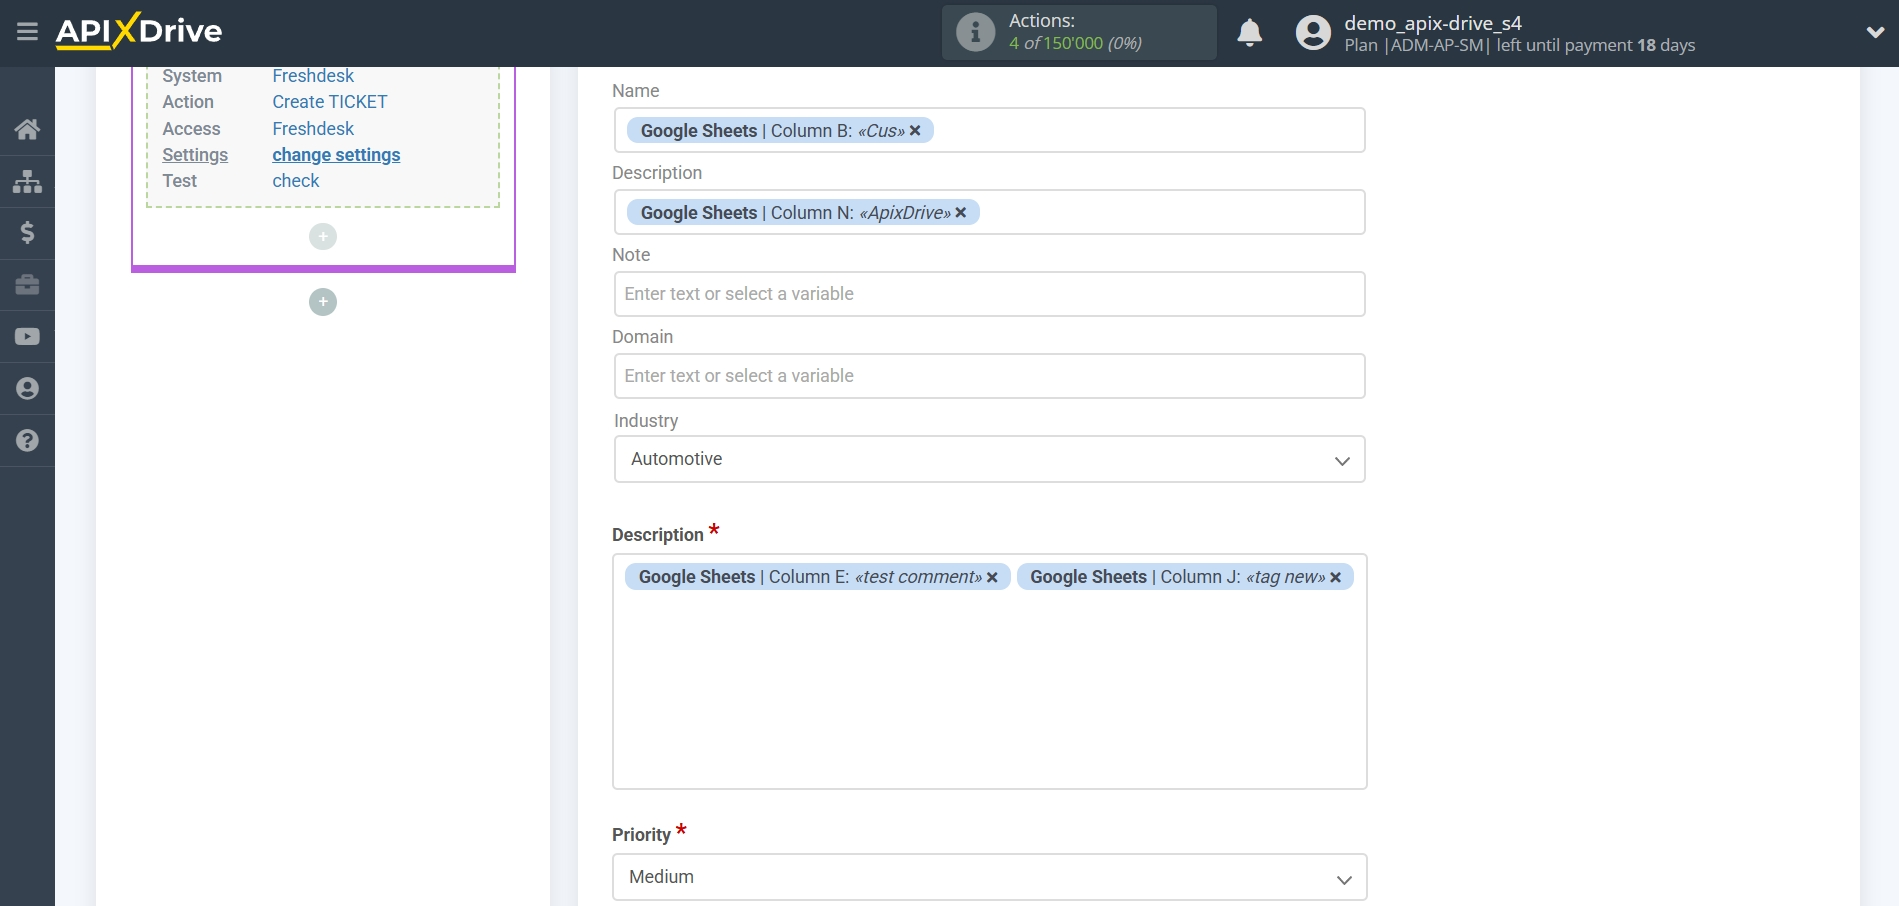Click the Settings label in the block

coord(195,155)
